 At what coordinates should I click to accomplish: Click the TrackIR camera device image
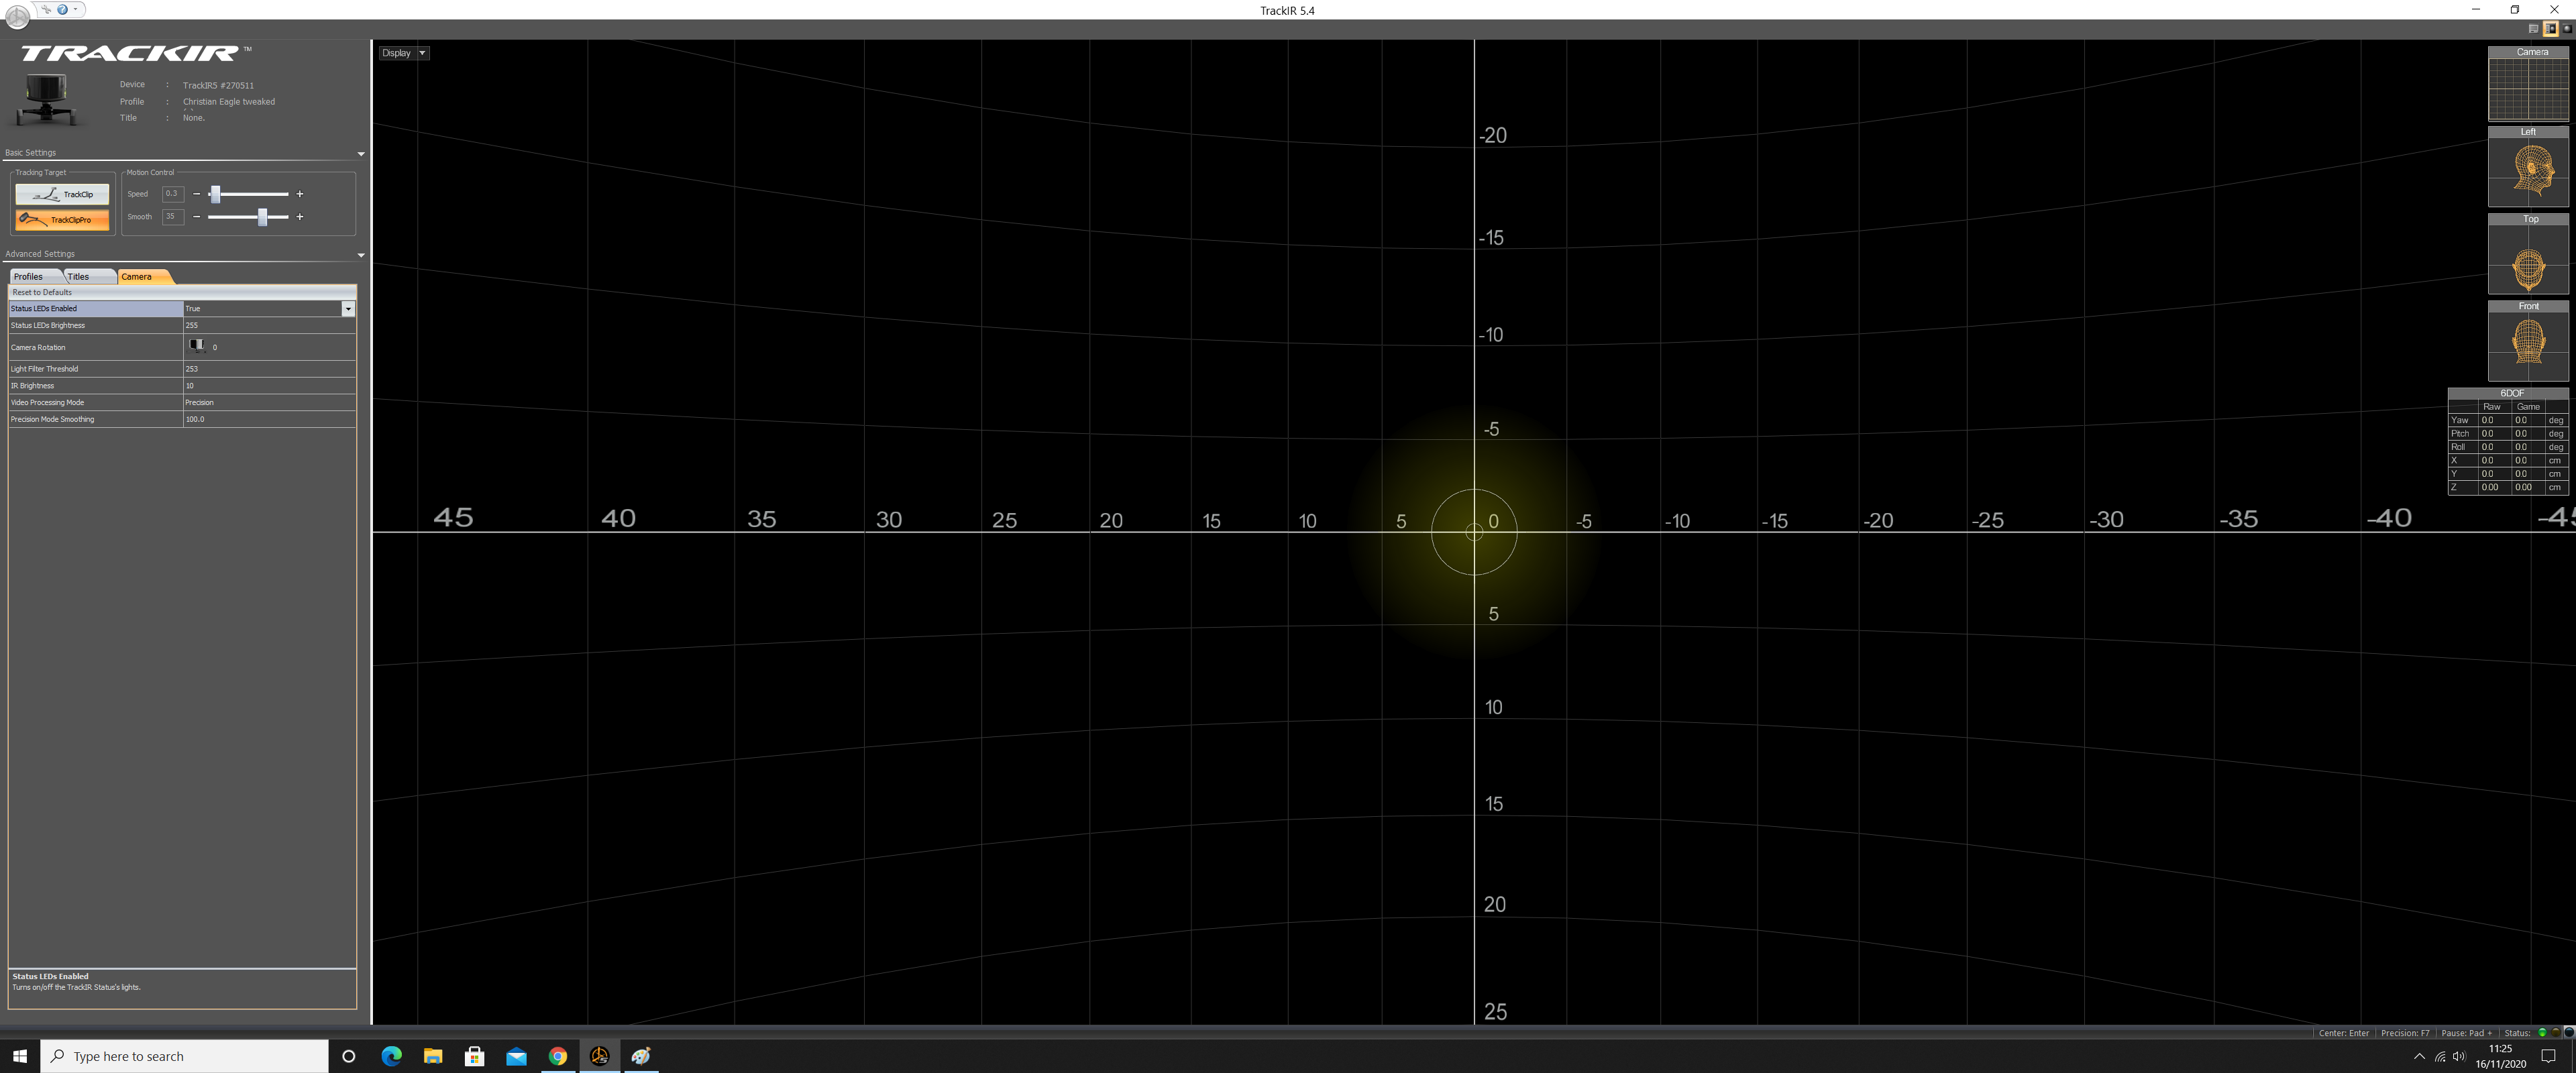click(46, 100)
